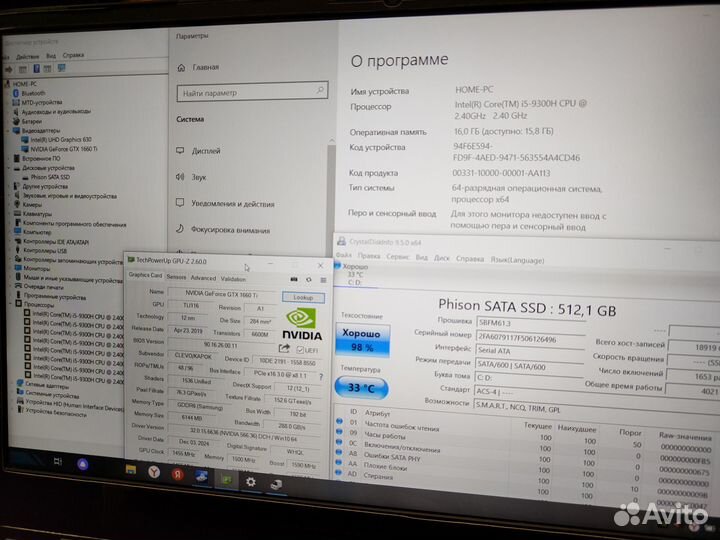720x540 pixels.
Task: Open the Сервис menu in CrystalDiskInfo
Action: tap(398, 257)
